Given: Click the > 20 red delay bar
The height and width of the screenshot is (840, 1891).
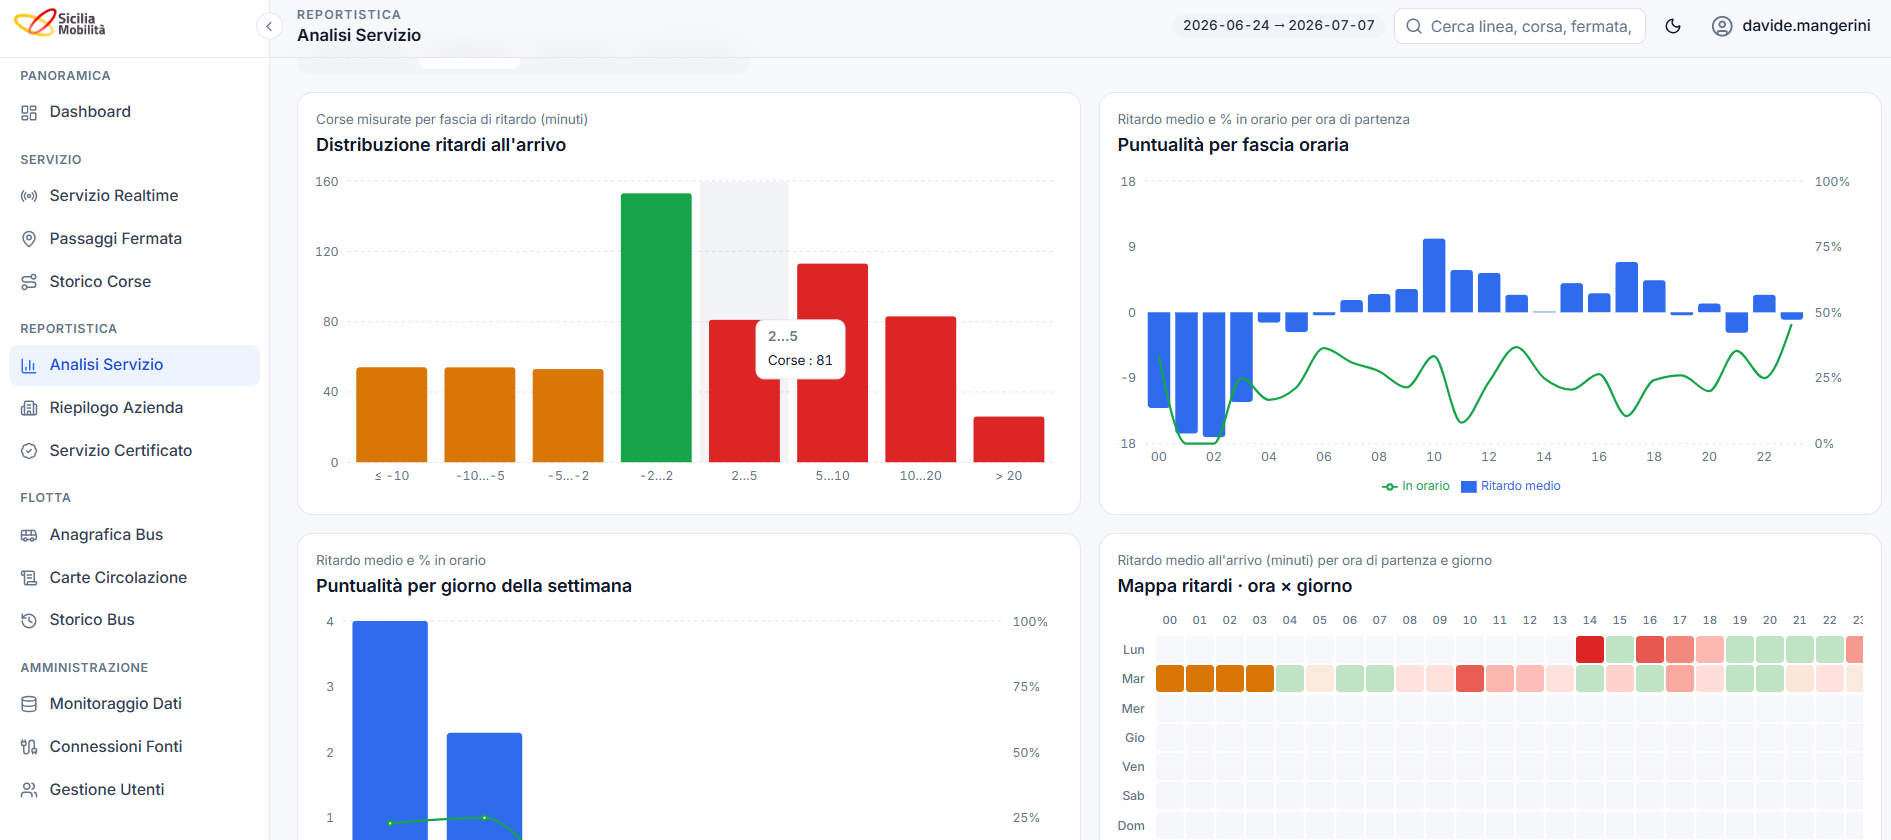Looking at the screenshot, I should click(x=1009, y=440).
